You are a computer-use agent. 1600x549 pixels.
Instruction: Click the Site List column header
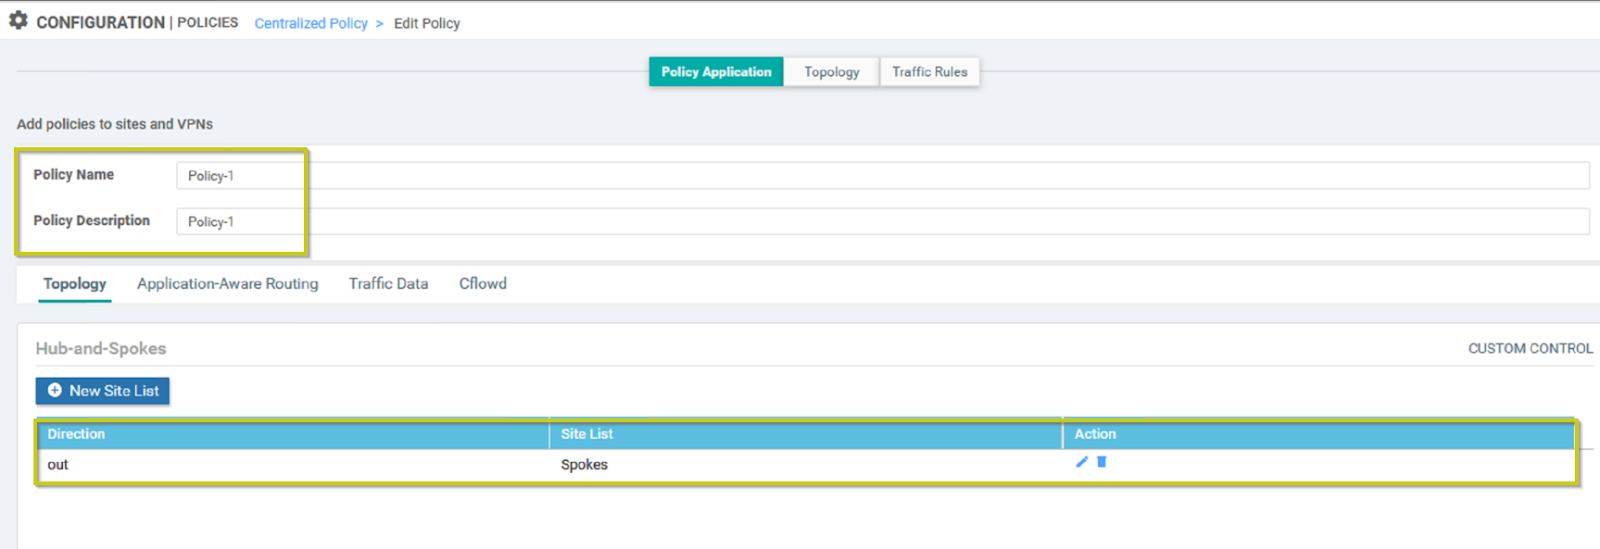[x=806, y=434]
